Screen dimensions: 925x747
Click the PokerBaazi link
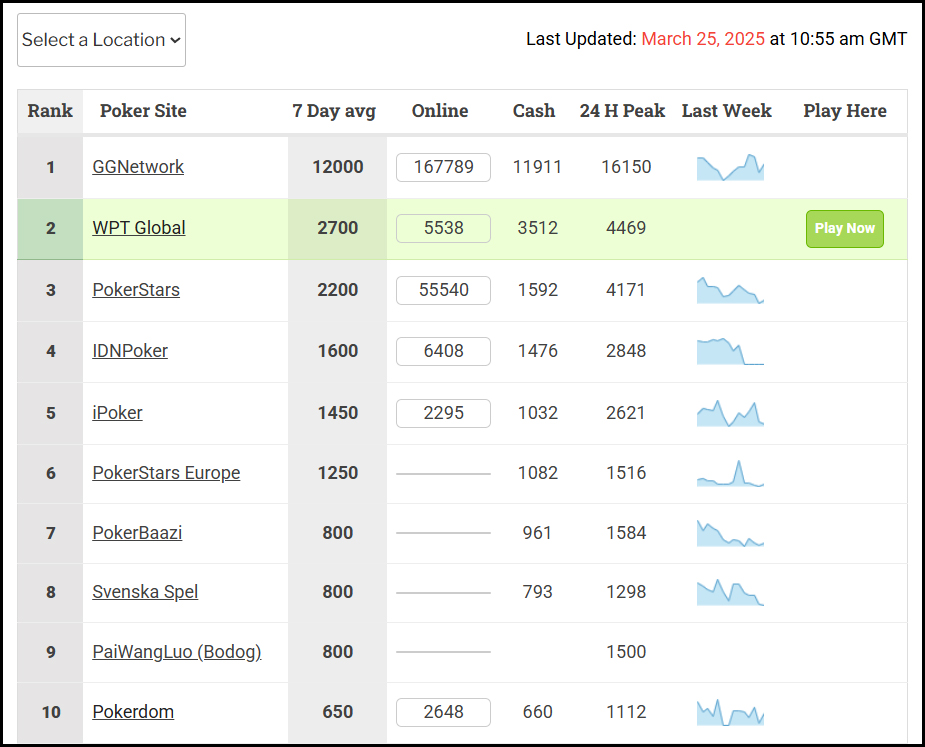point(137,533)
